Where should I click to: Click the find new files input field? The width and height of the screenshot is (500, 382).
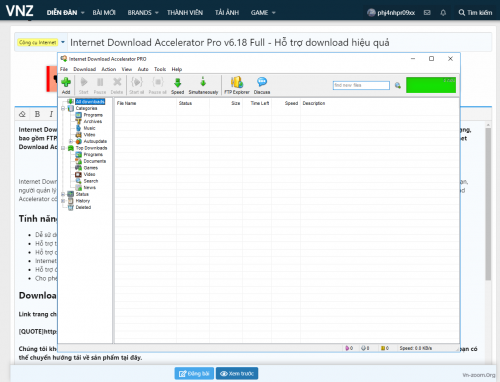(361, 85)
